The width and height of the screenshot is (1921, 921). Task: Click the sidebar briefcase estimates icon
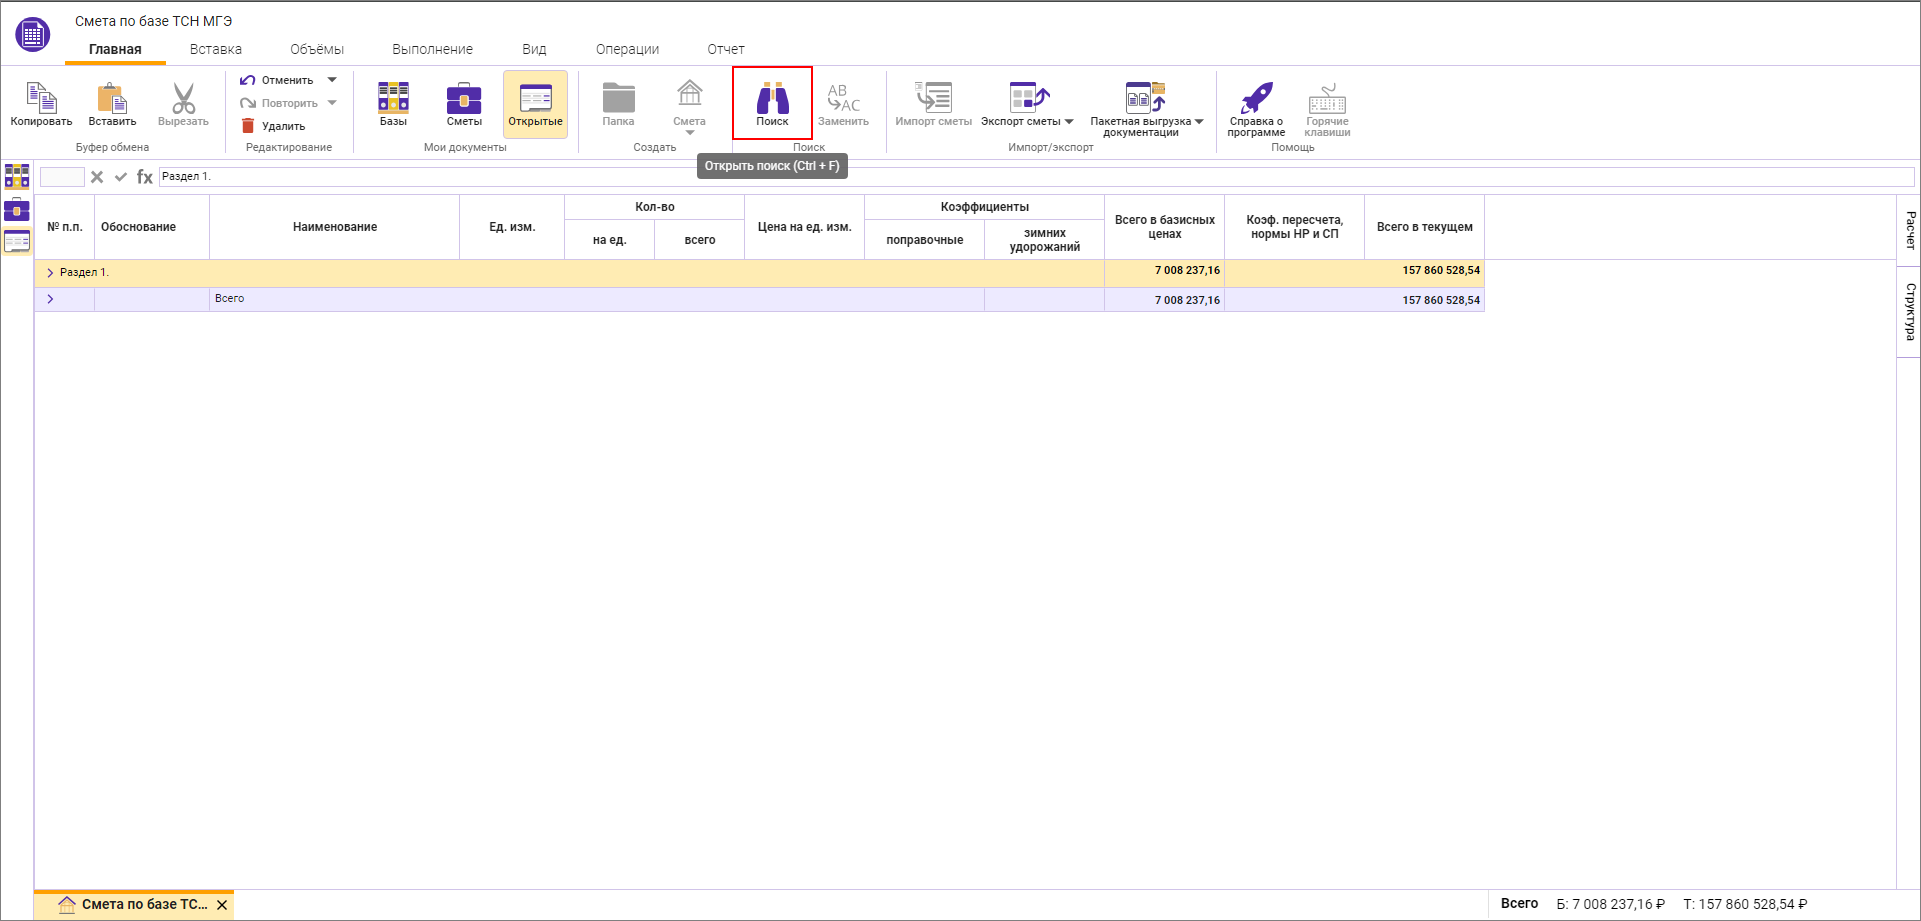[x=17, y=209]
